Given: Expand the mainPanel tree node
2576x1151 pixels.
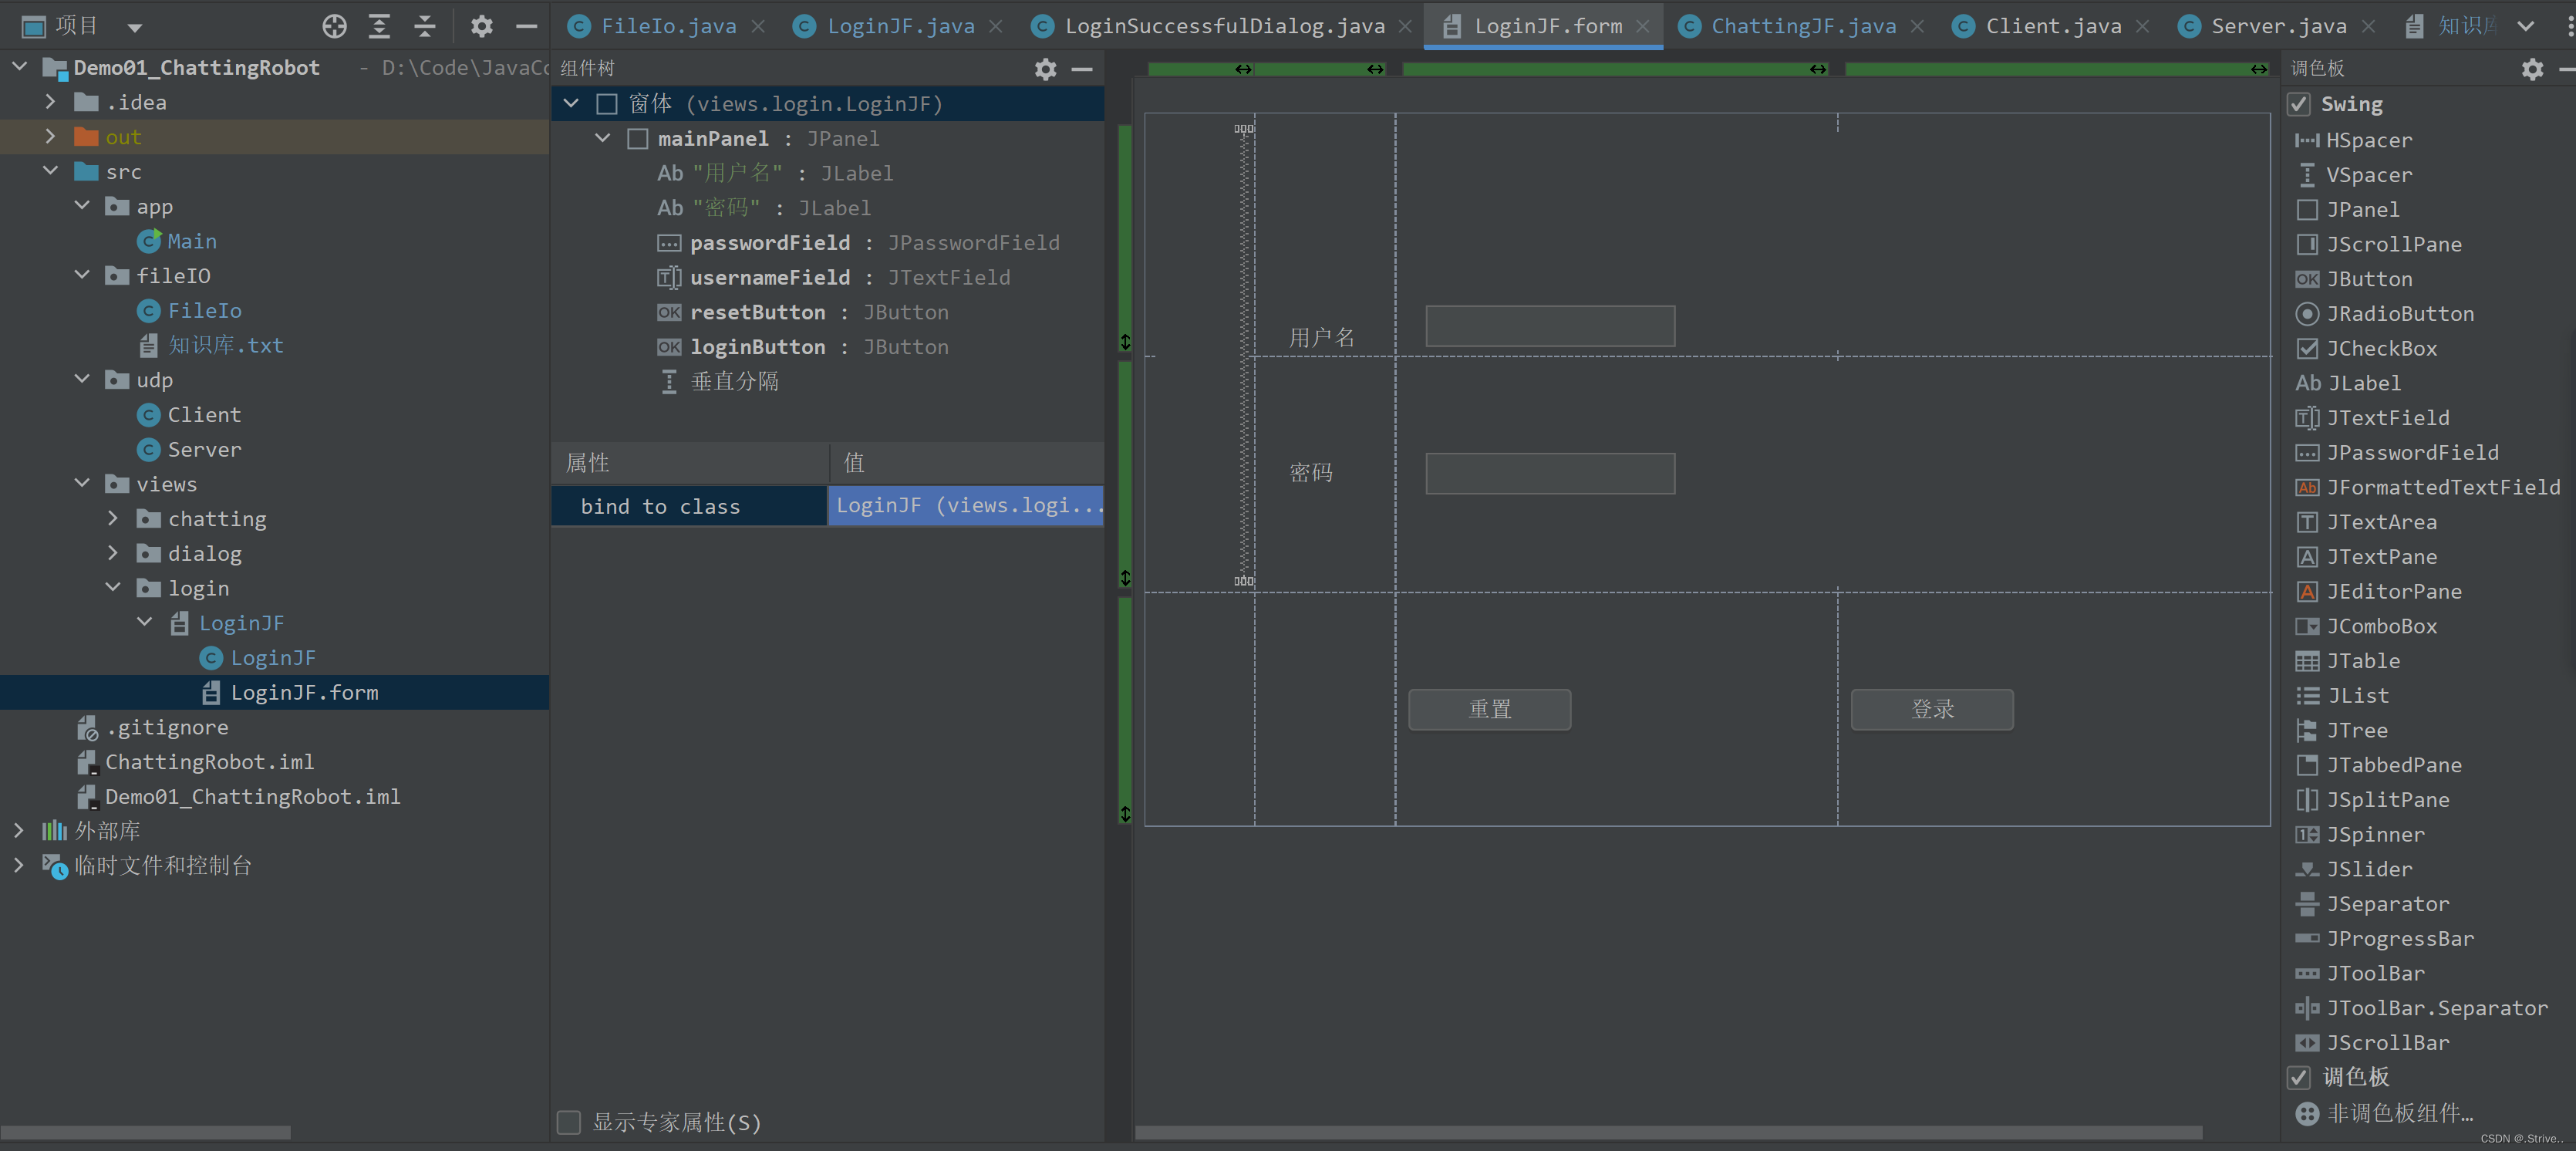Looking at the screenshot, I should [x=603, y=137].
